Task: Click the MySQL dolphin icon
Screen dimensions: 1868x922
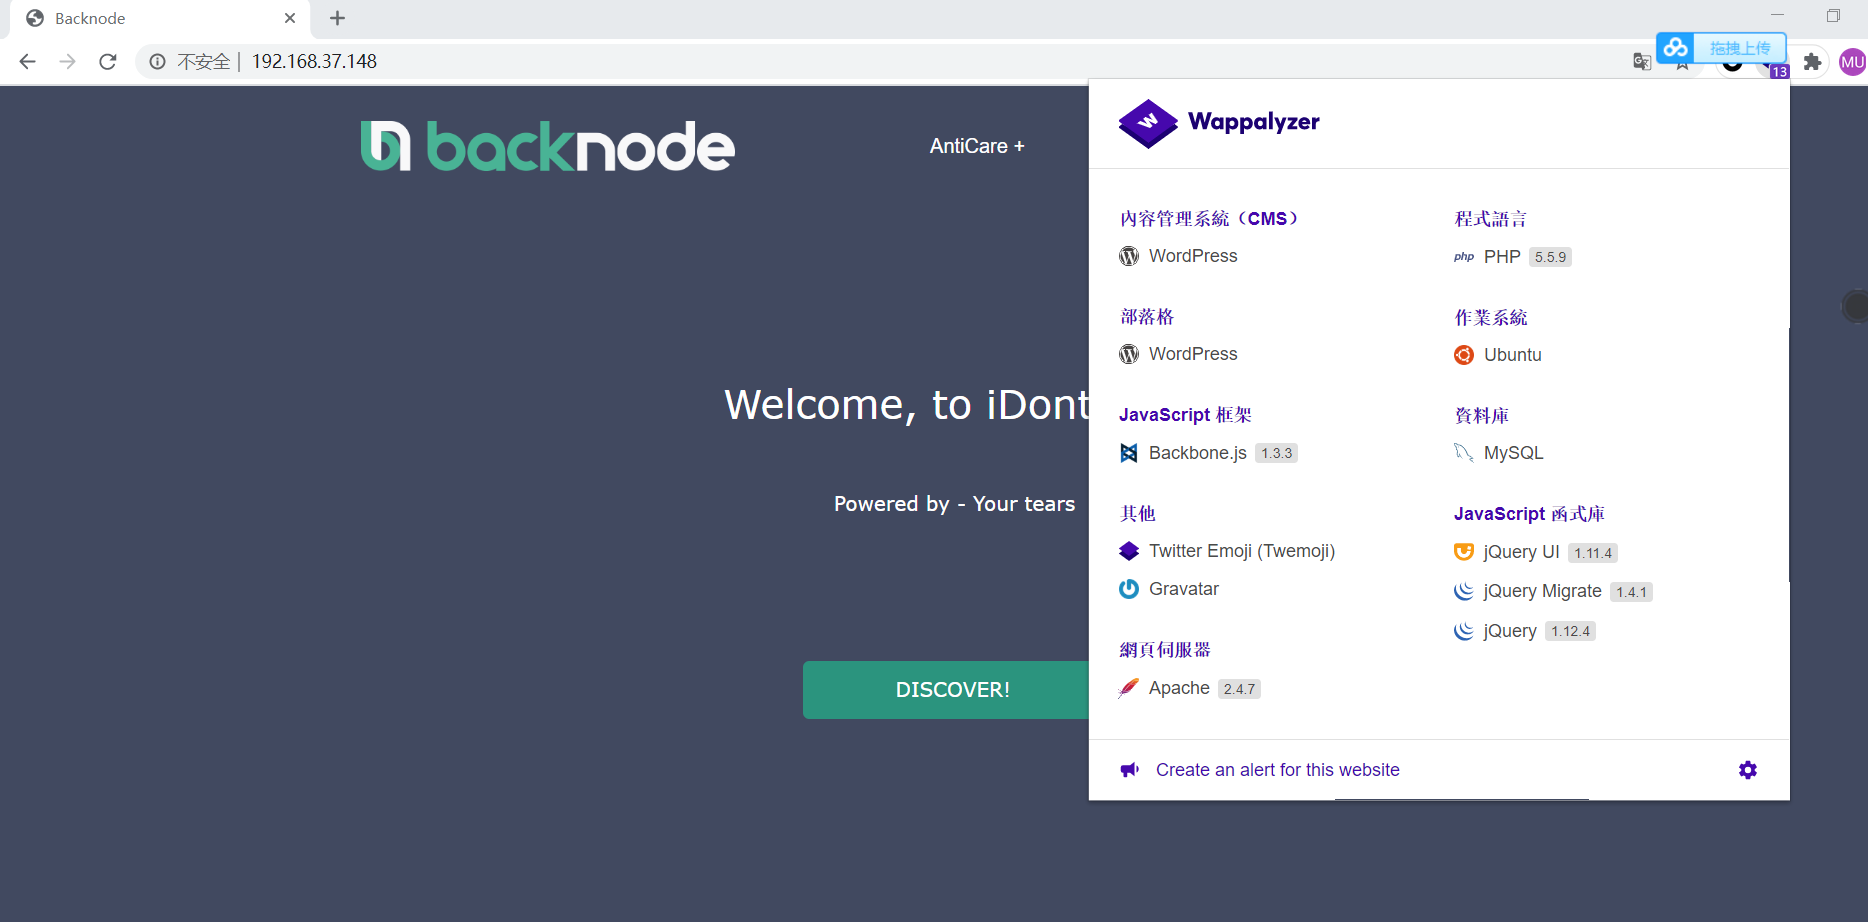Action: click(1464, 453)
